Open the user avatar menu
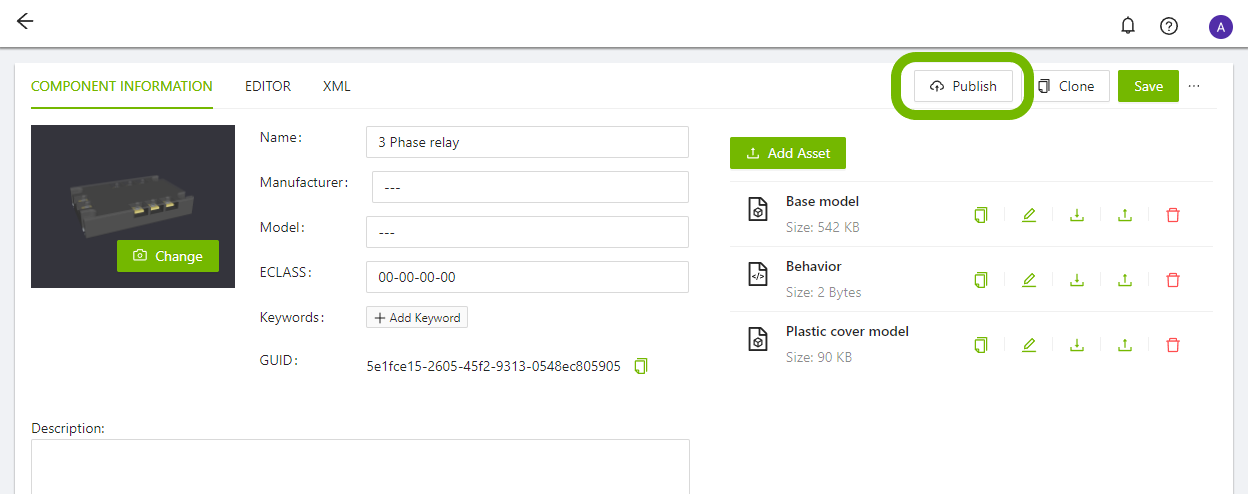The height and width of the screenshot is (494, 1248). (x=1220, y=27)
